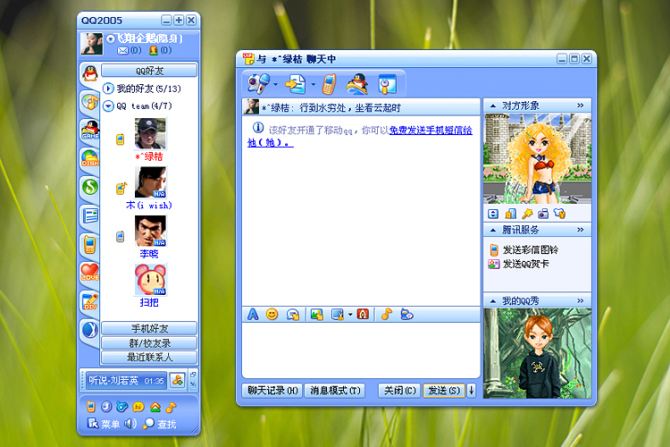
Task: Select the Love heart sidebar tab
Action: (x=90, y=272)
